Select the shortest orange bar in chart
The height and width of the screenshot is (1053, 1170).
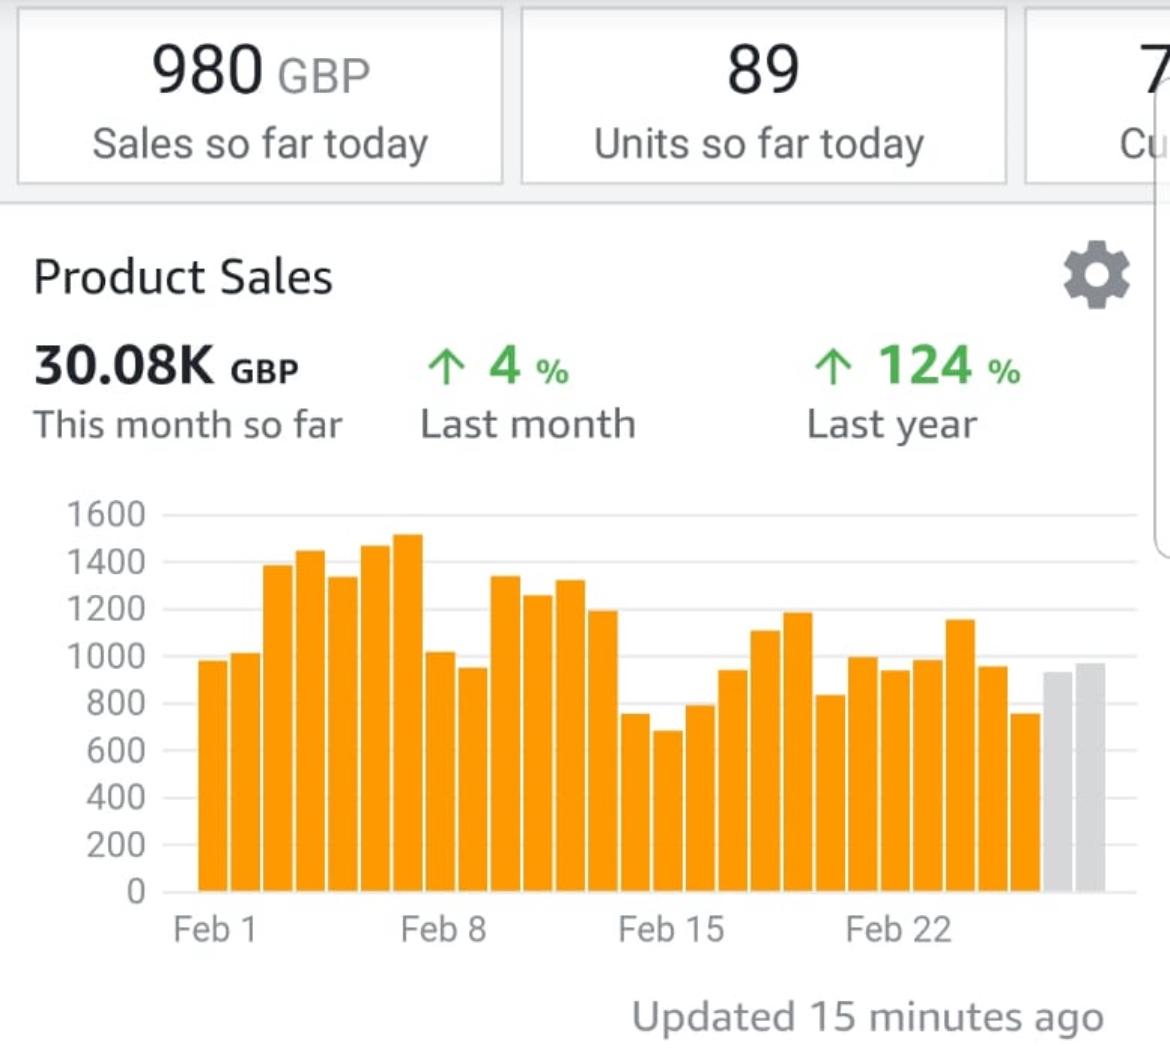coord(668,810)
